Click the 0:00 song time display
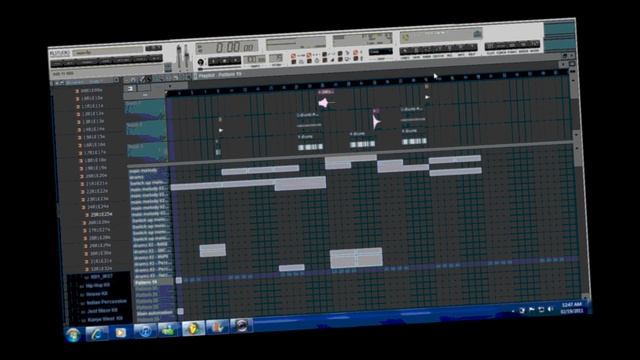Viewport: 640px width, 360px height. 227,47
